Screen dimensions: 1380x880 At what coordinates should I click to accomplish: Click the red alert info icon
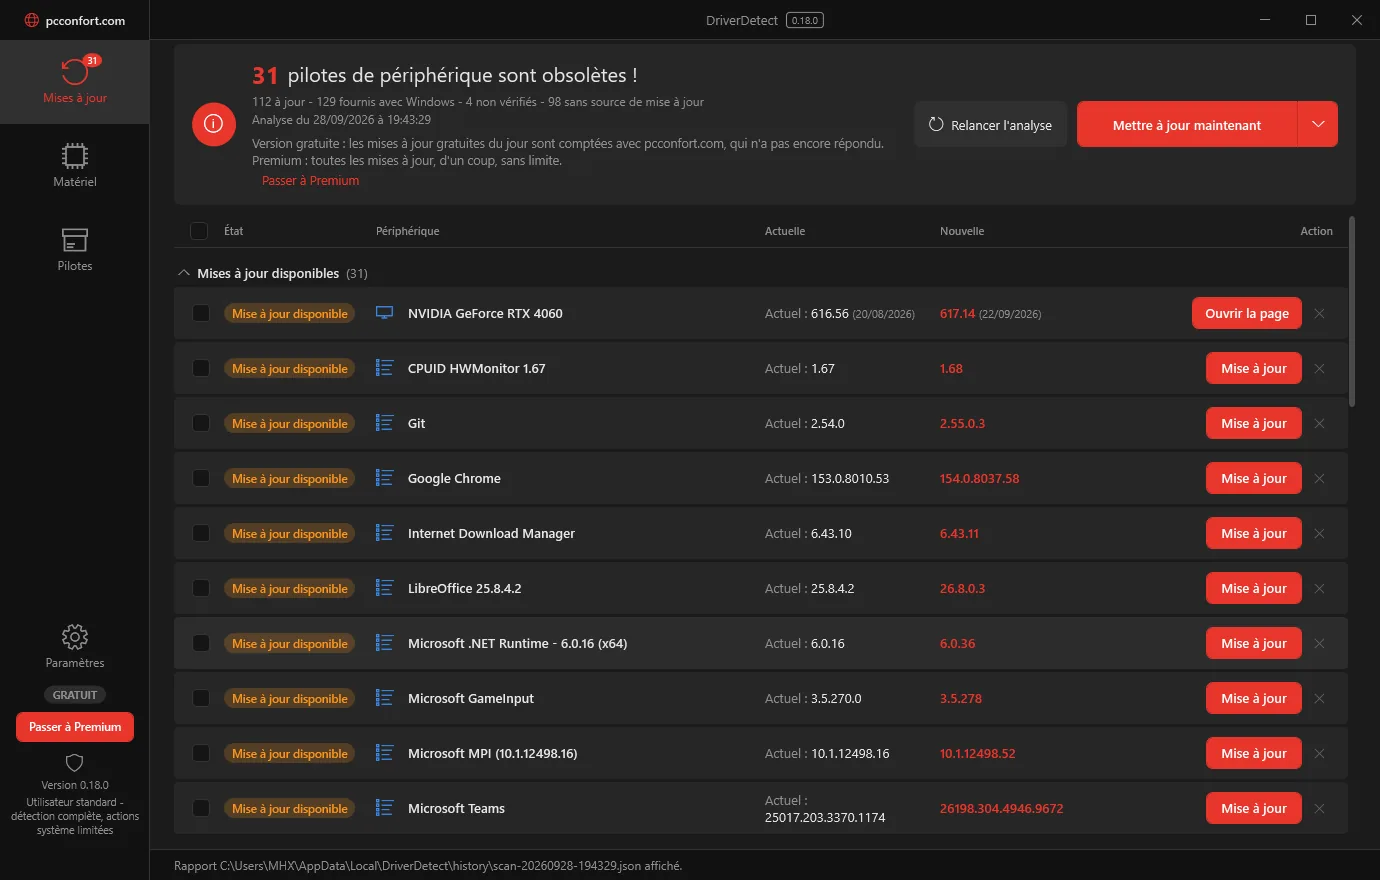pyautogui.click(x=213, y=124)
